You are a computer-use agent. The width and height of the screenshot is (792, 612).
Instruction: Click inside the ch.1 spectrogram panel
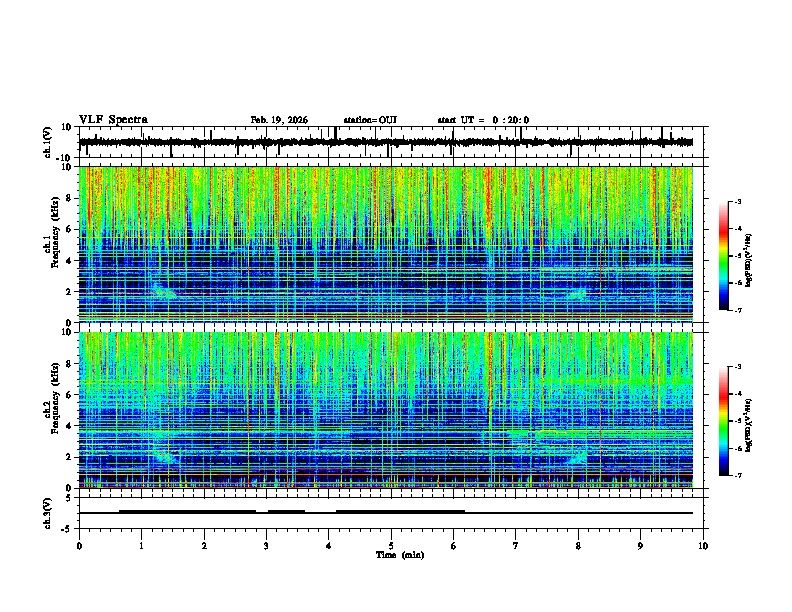386,244
